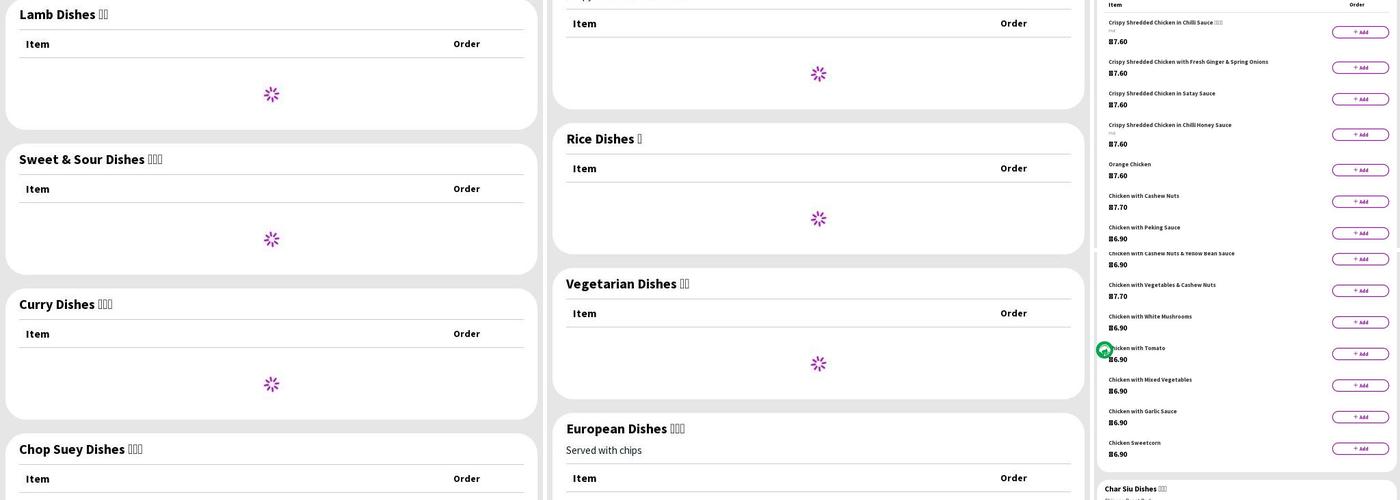Add Crispy Shredded Chicken in Satay Sauce
The width and height of the screenshot is (1400, 500).
[1360, 99]
